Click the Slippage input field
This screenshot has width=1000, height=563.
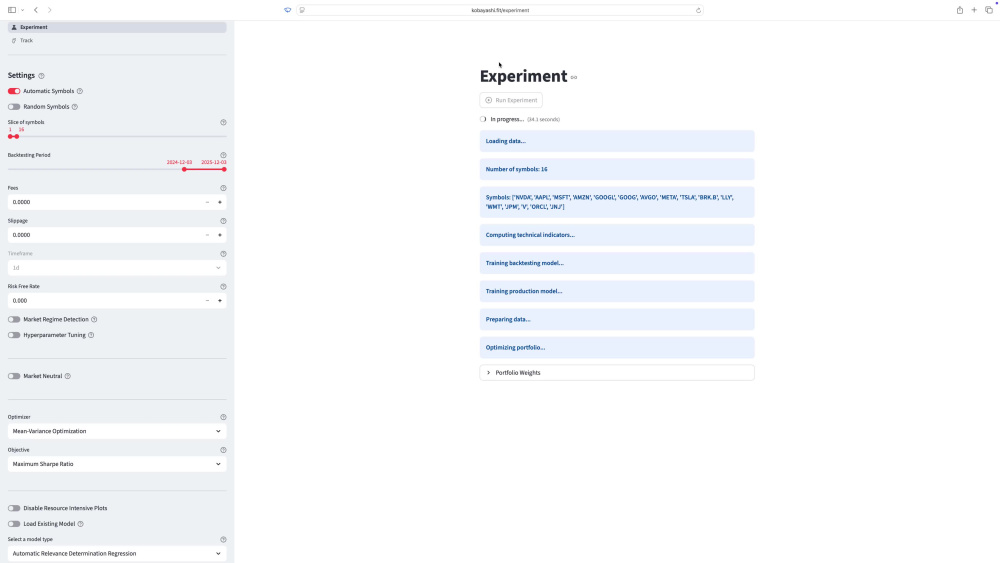pos(104,235)
